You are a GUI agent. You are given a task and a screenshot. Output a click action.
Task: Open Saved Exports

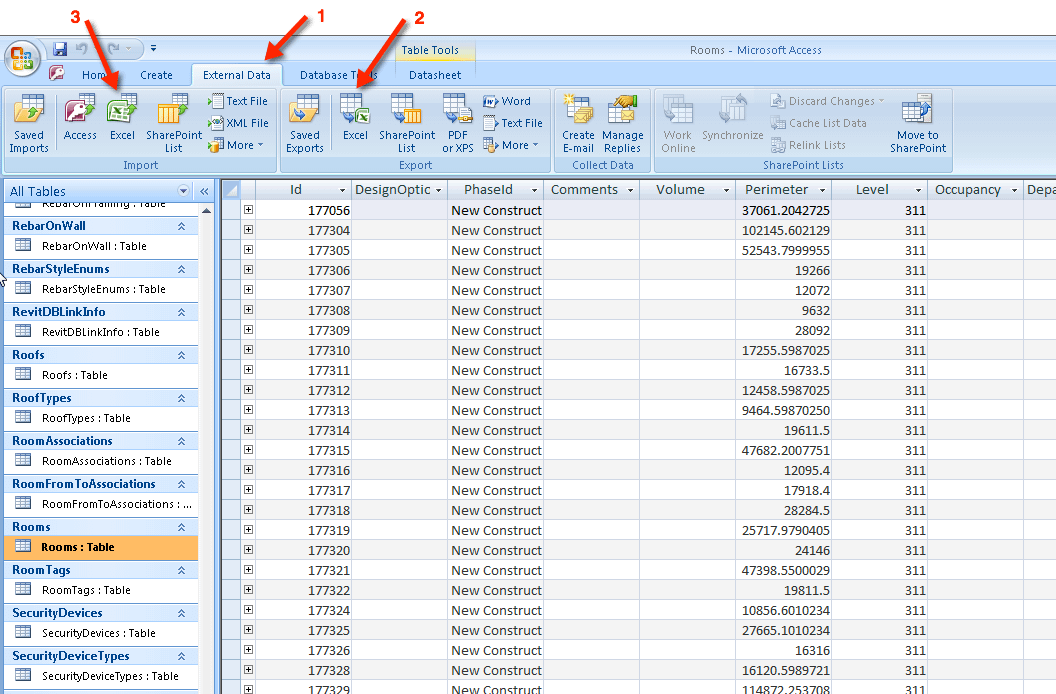(304, 123)
